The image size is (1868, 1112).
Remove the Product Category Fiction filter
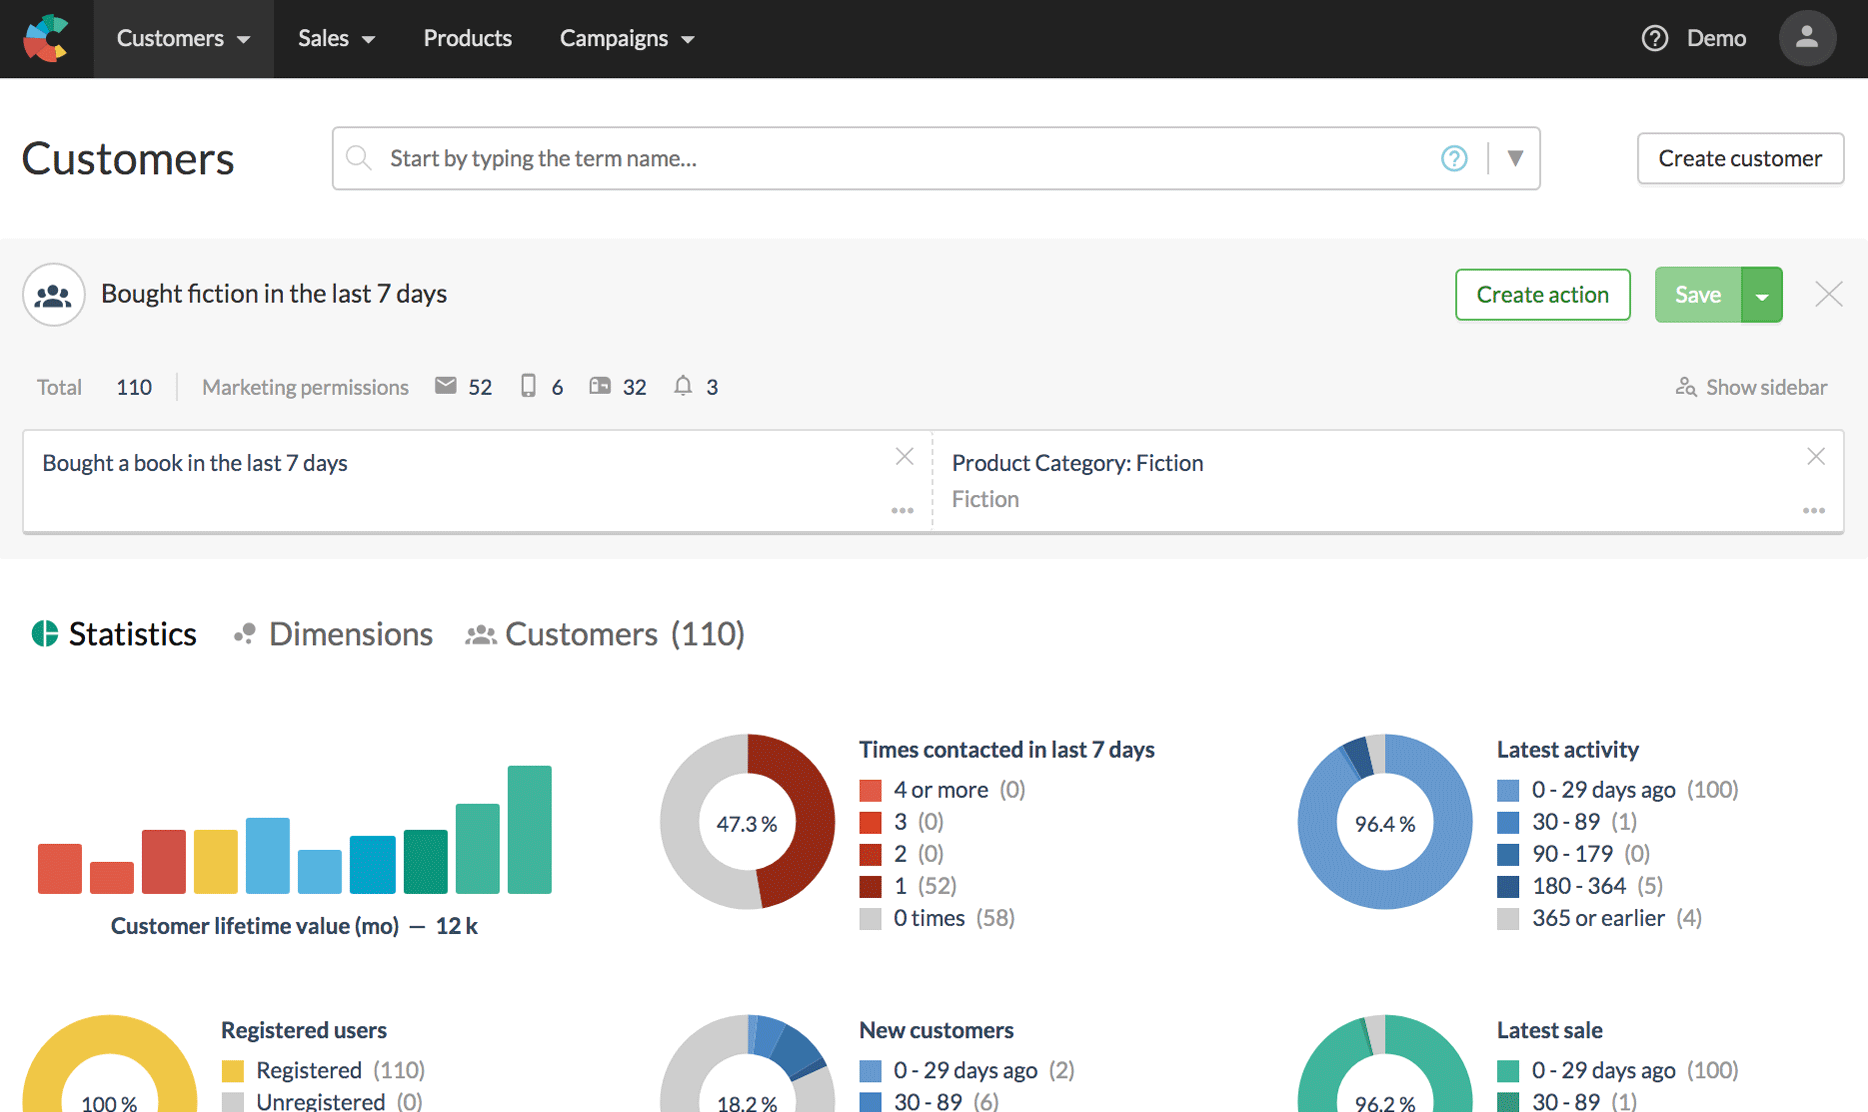click(x=1817, y=456)
